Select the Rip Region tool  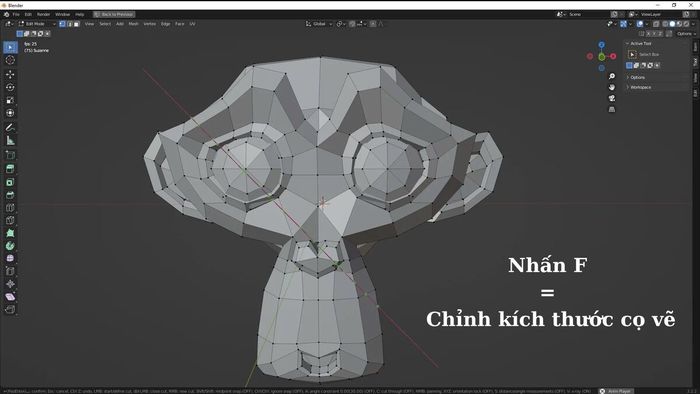coord(10,309)
